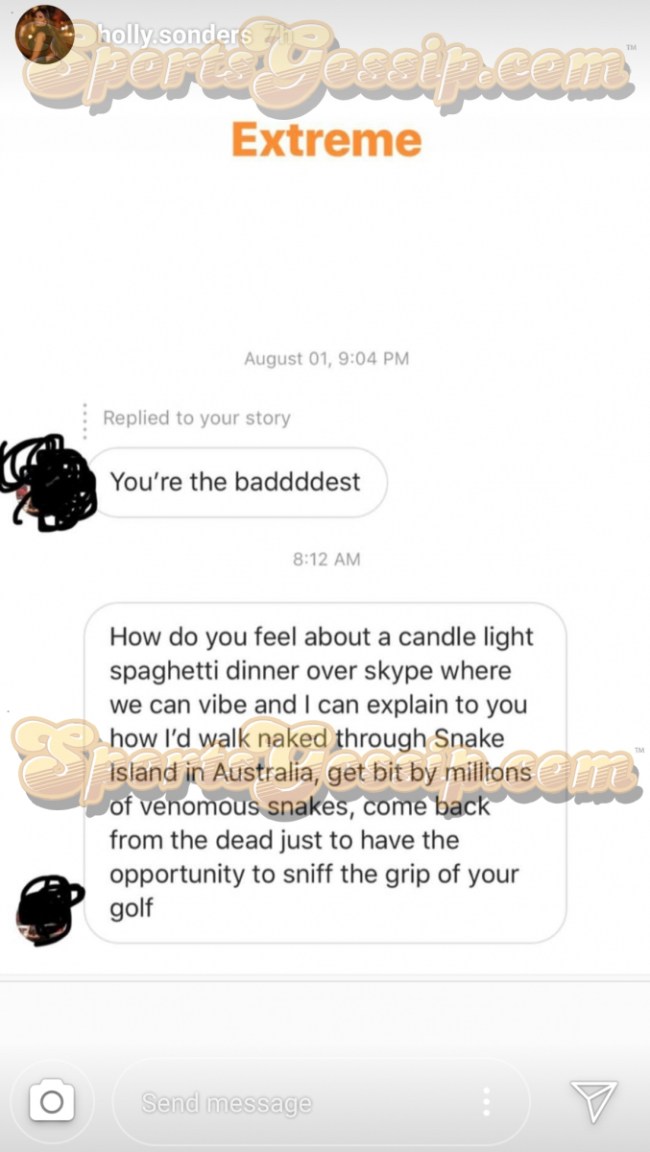Tap the paper plane share icon

point(593,1101)
